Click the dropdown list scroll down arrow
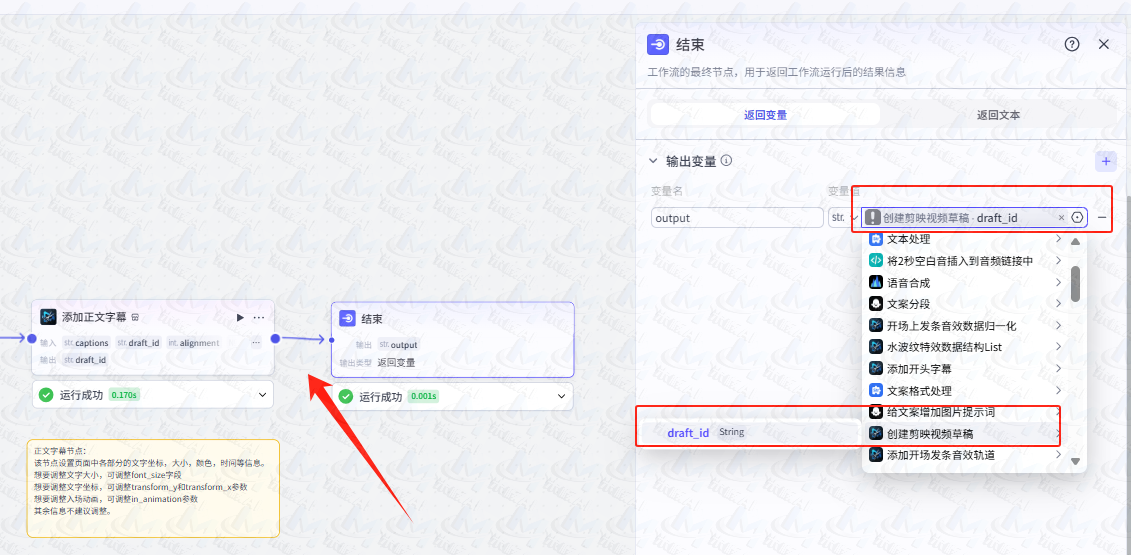The width and height of the screenshot is (1131, 555). [x=1075, y=461]
